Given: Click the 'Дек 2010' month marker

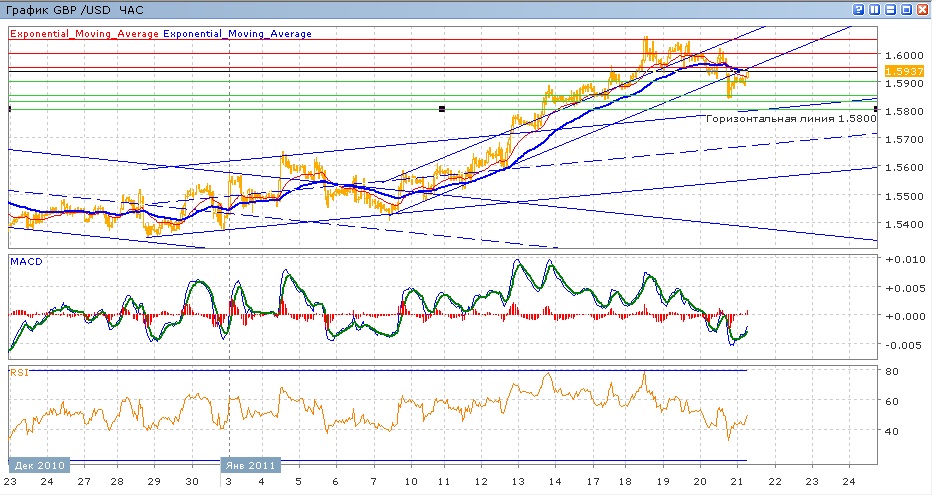Looking at the screenshot, I should pyautogui.click(x=39, y=465).
